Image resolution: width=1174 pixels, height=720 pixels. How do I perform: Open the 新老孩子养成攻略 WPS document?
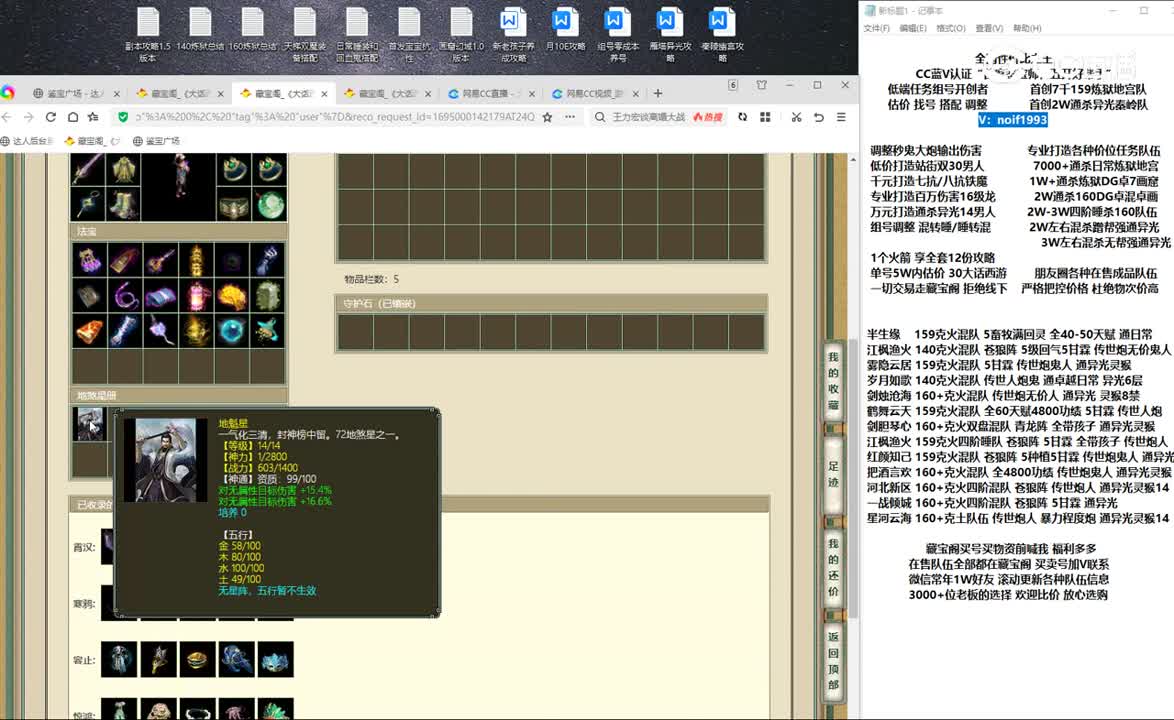(513, 34)
